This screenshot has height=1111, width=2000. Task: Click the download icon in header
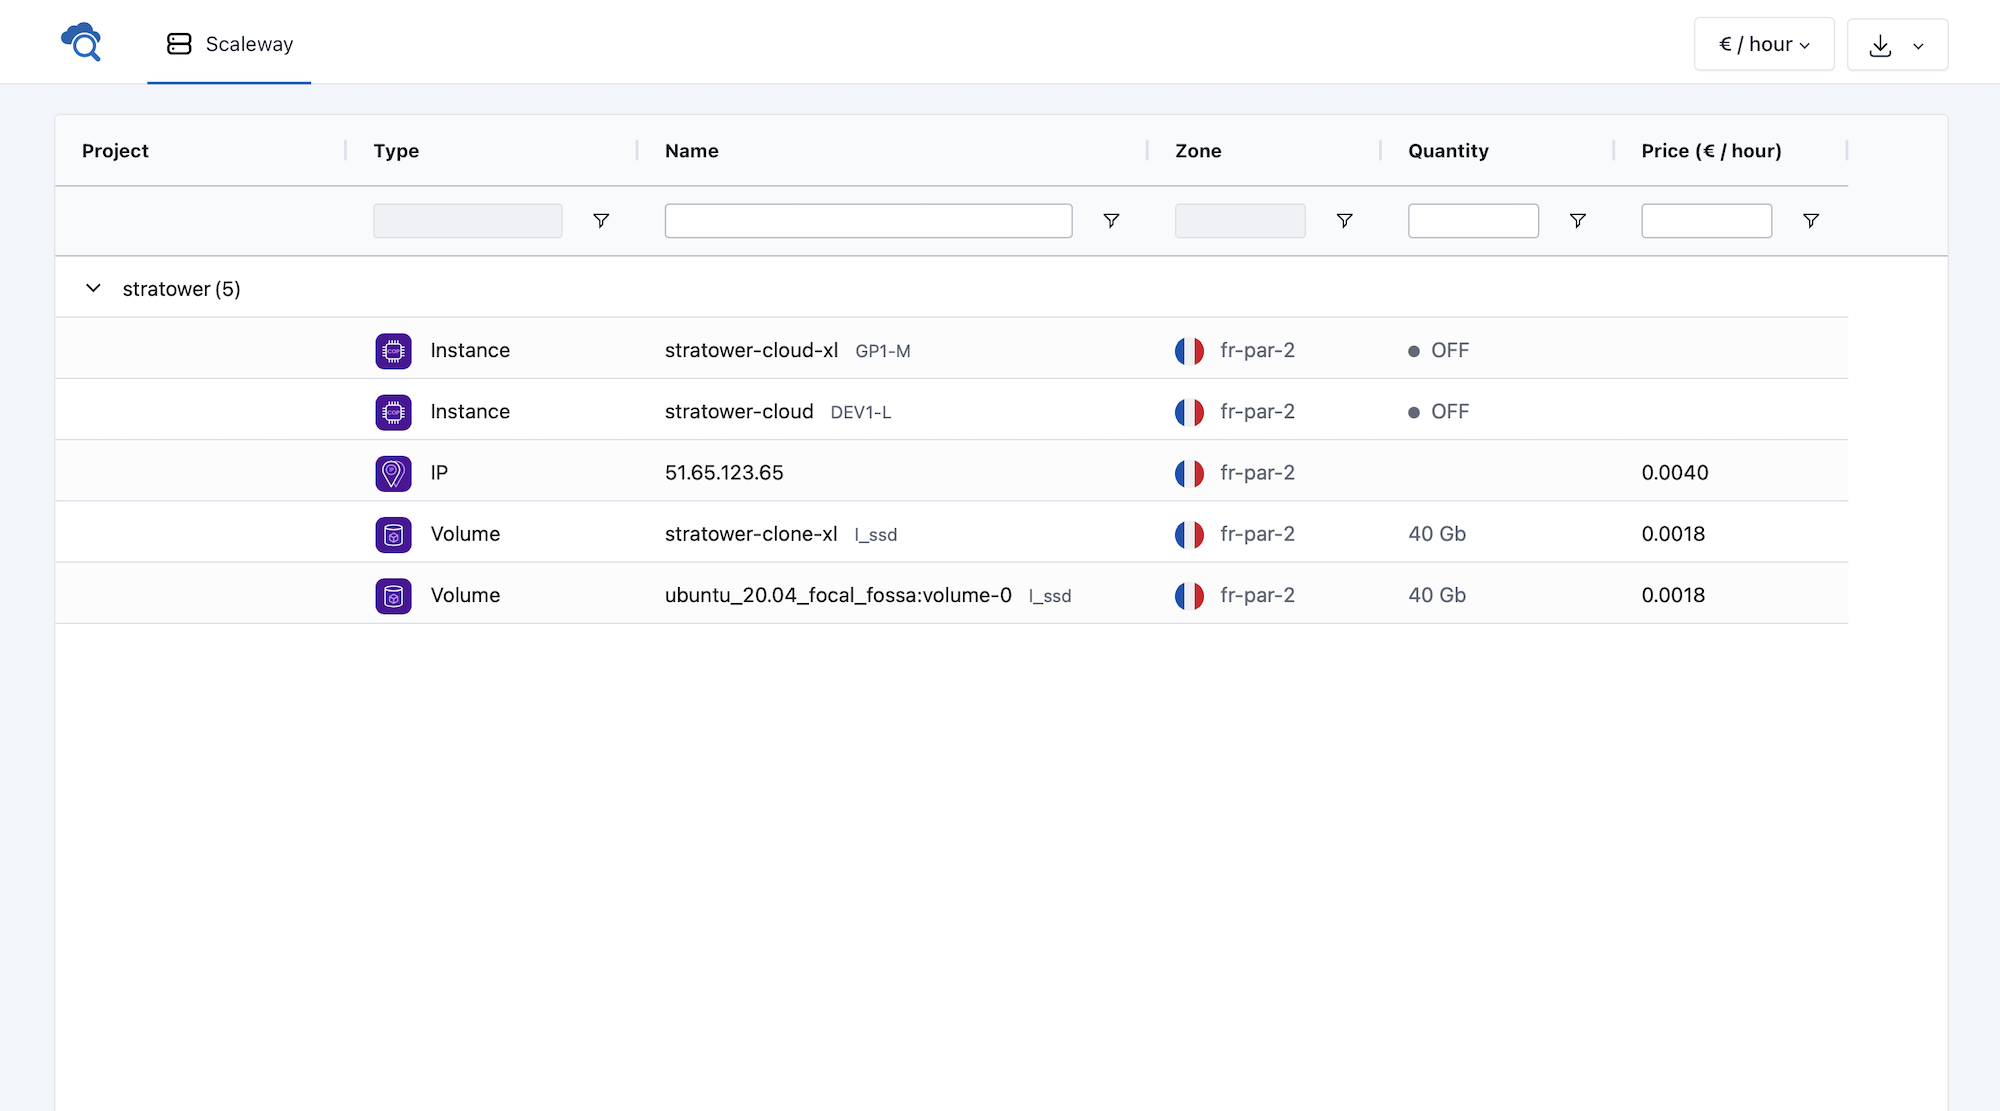[x=1880, y=45]
